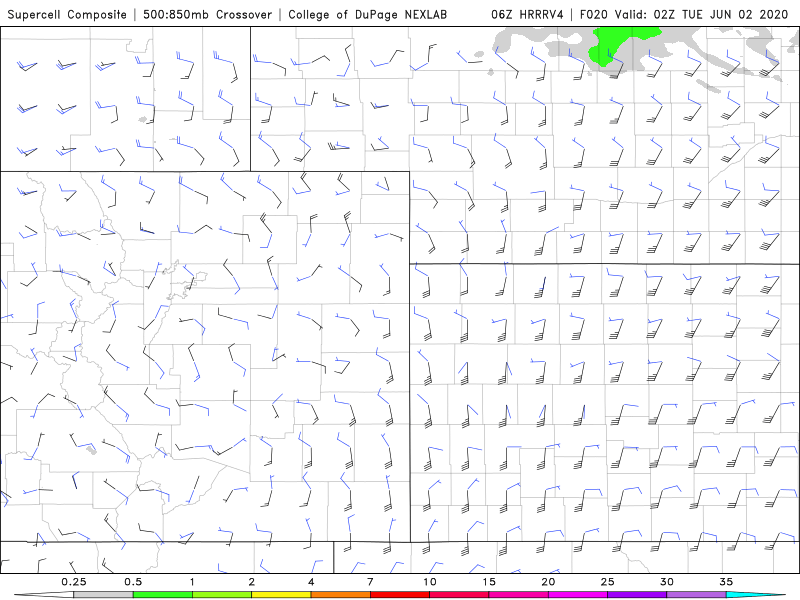The width and height of the screenshot is (800, 600).
Task: Click the "15" colorbar label
Action: (489, 582)
